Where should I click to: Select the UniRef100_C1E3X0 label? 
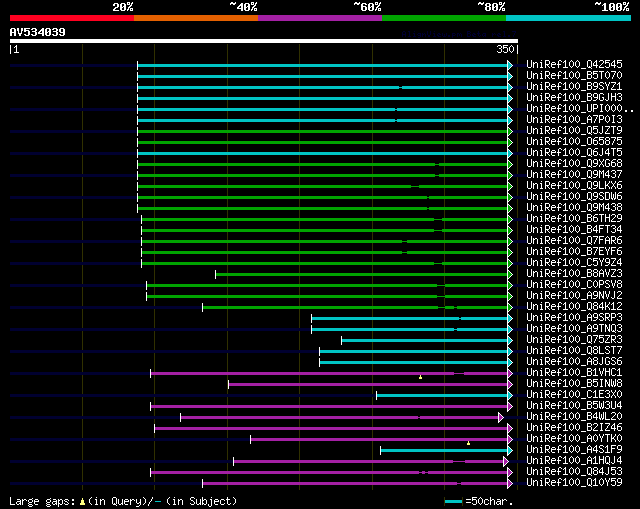pyautogui.click(x=574, y=395)
